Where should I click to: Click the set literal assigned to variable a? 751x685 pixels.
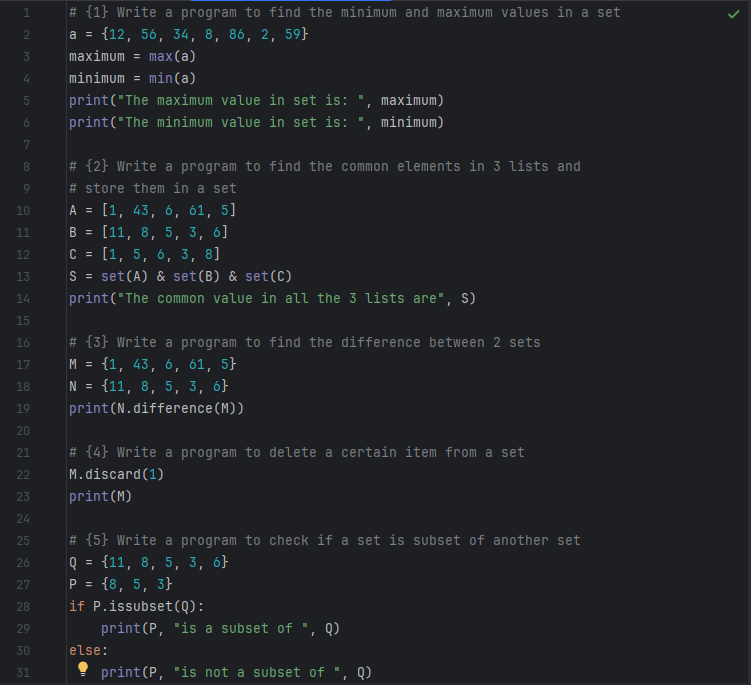coord(205,34)
